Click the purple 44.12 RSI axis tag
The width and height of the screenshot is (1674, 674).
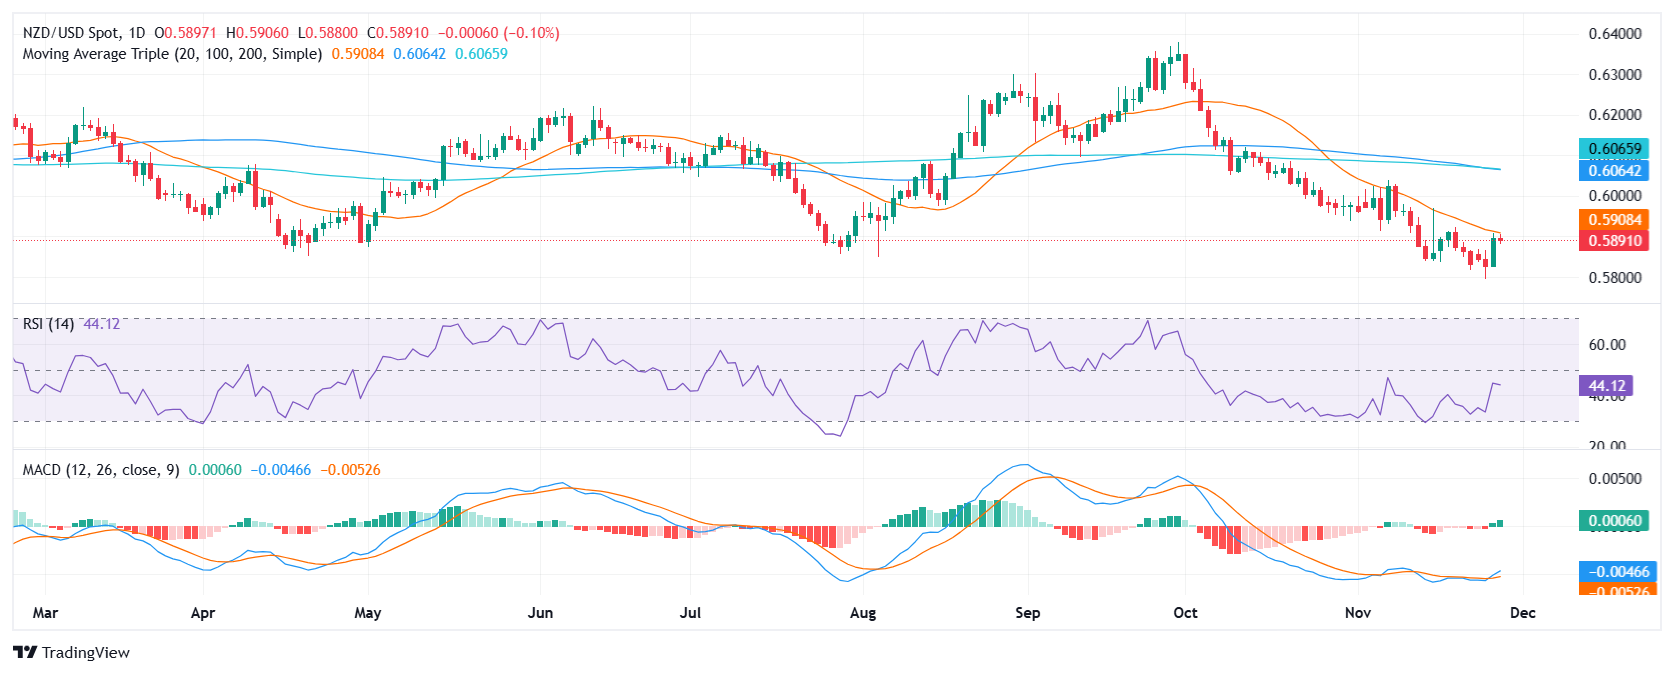pyautogui.click(x=1606, y=386)
